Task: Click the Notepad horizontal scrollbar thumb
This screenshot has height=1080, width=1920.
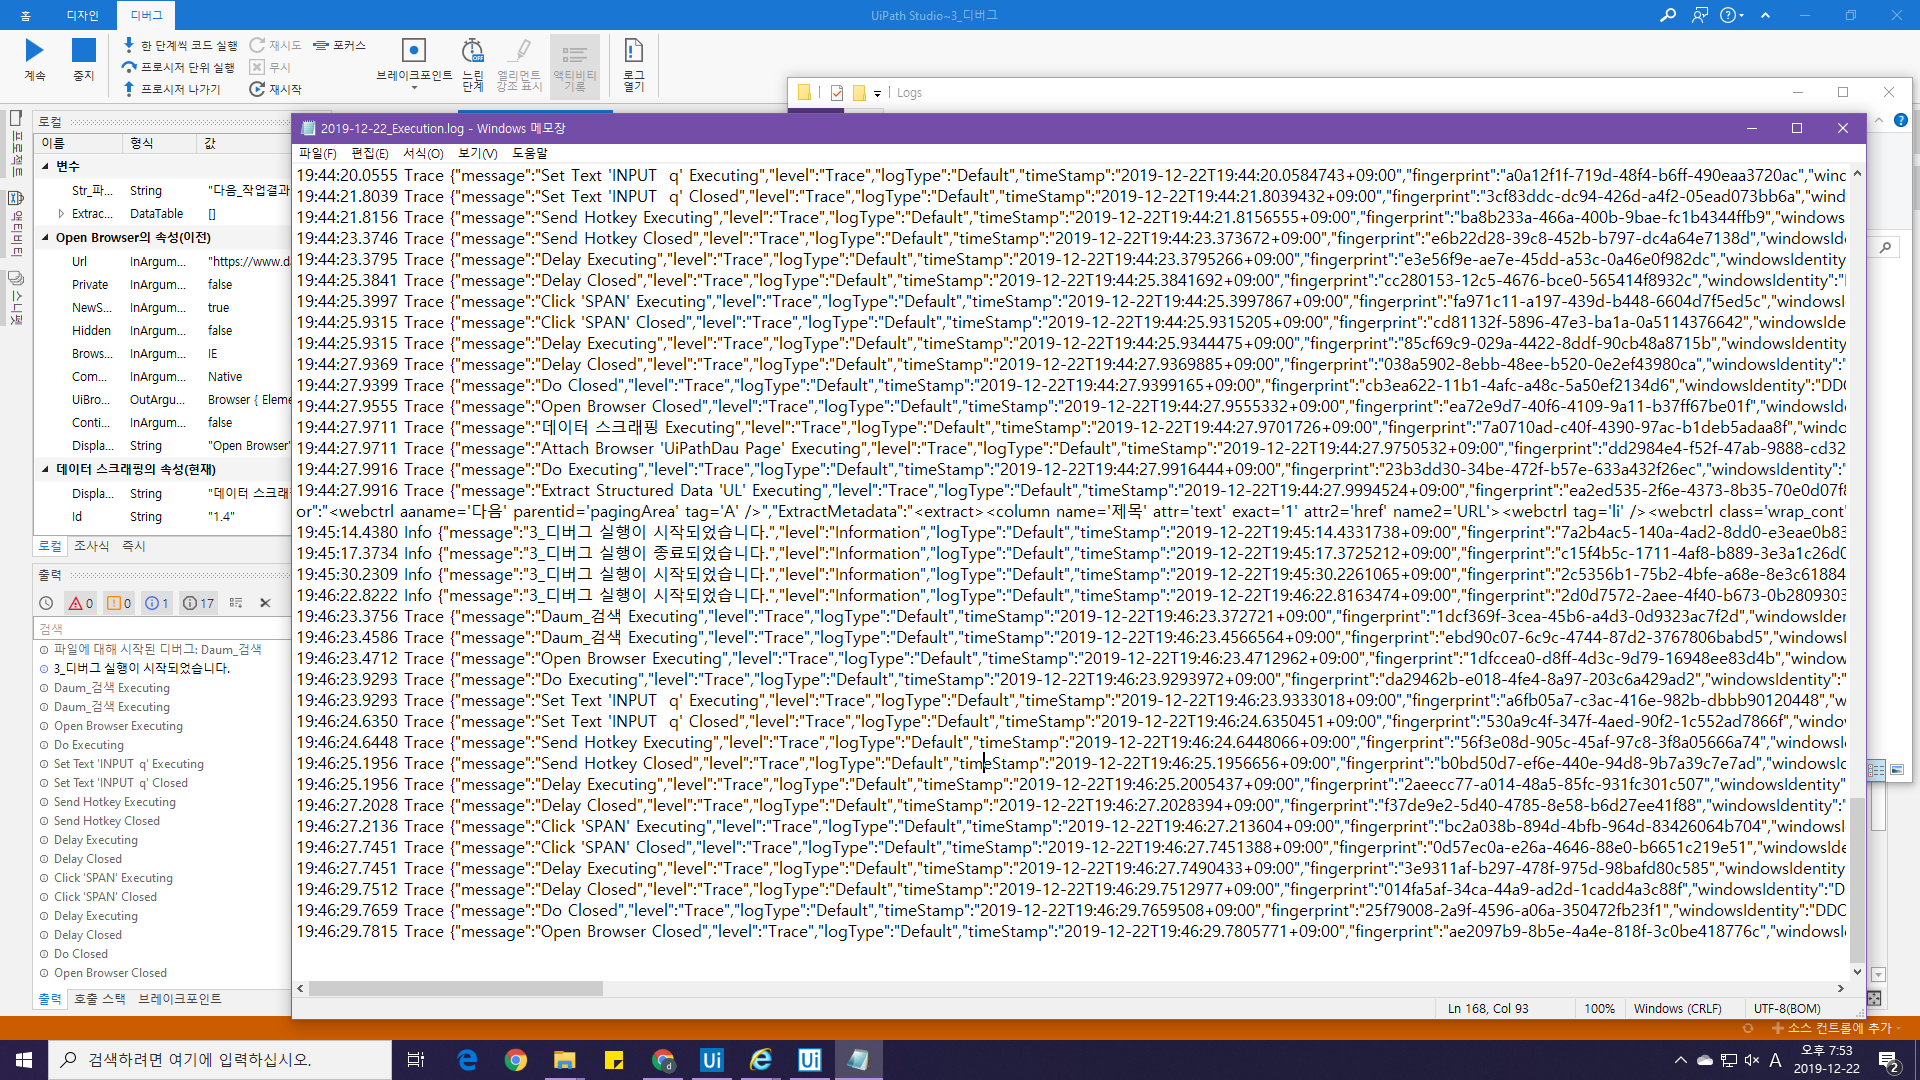Action: [x=455, y=988]
